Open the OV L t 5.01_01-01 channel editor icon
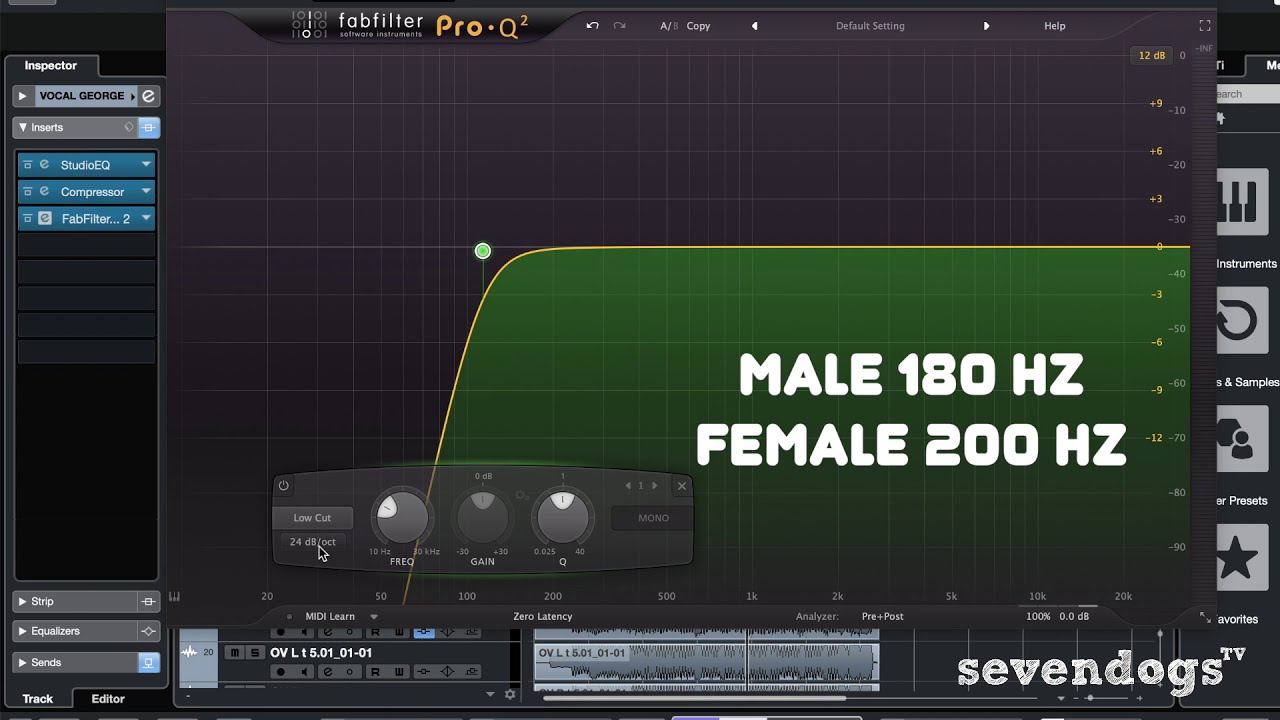This screenshot has width=1280, height=720. coord(327,672)
